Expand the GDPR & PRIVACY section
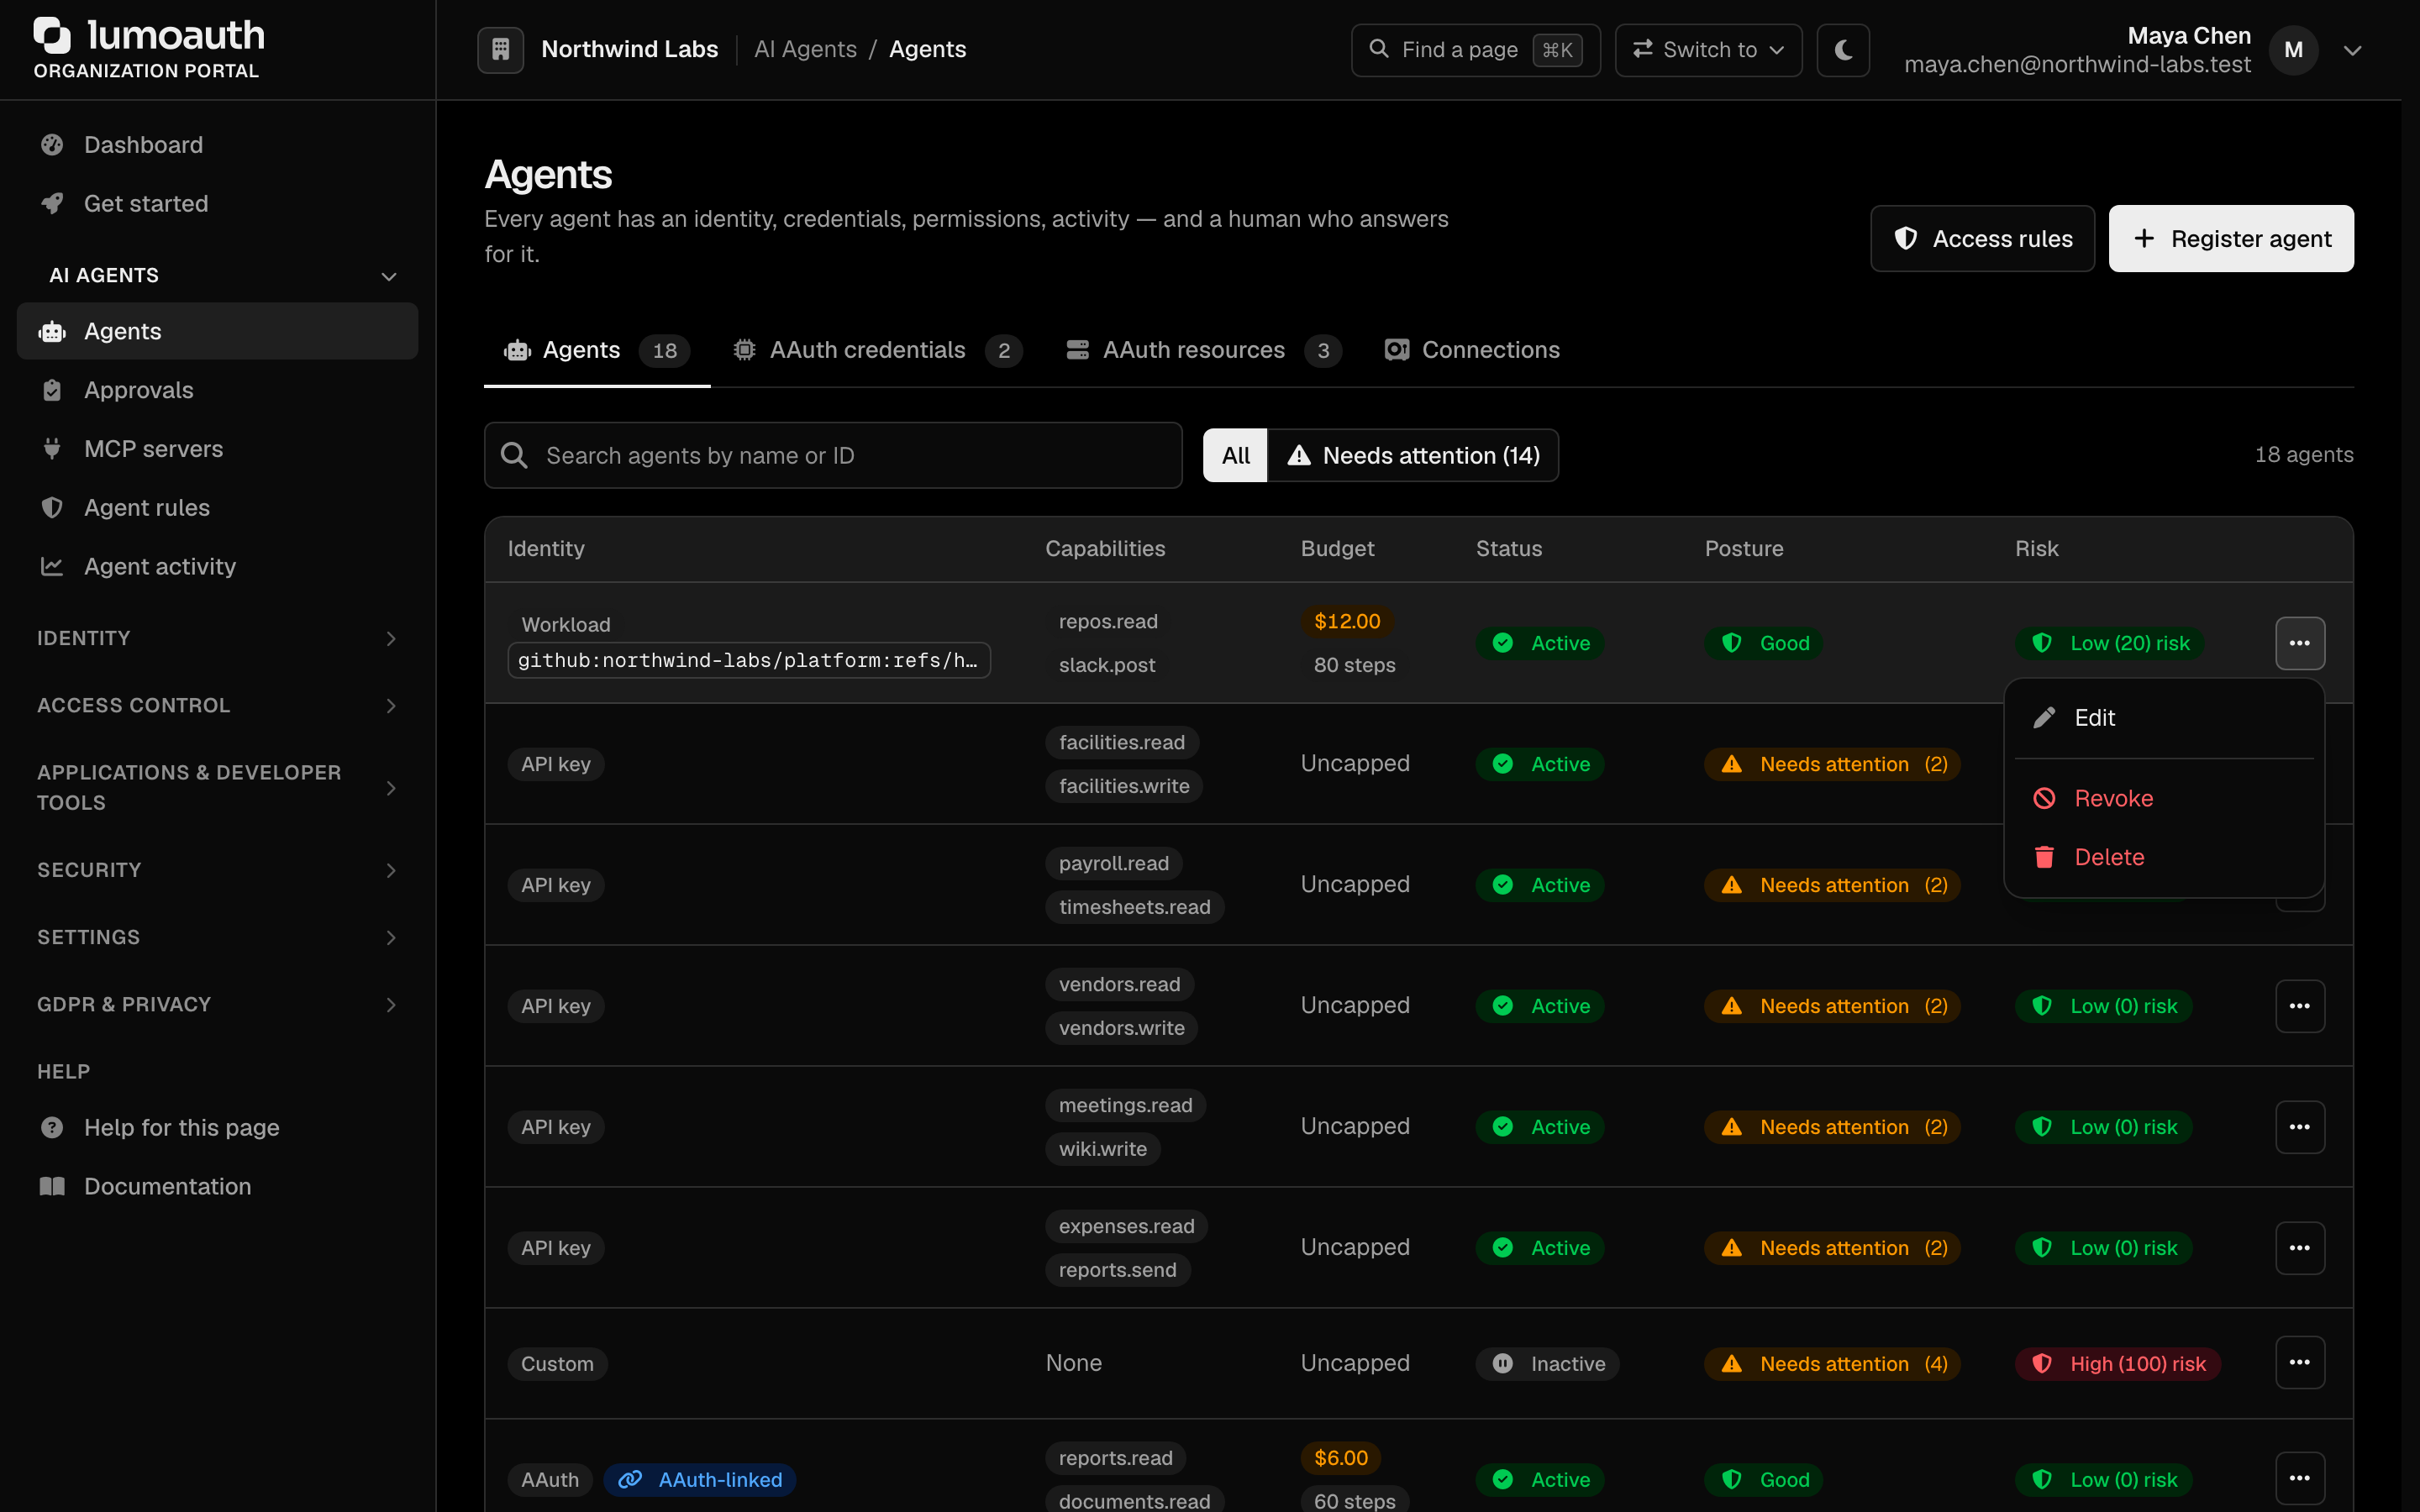Image resolution: width=2420 pixels, height=1512 pixels. (x=217, y=1004)
